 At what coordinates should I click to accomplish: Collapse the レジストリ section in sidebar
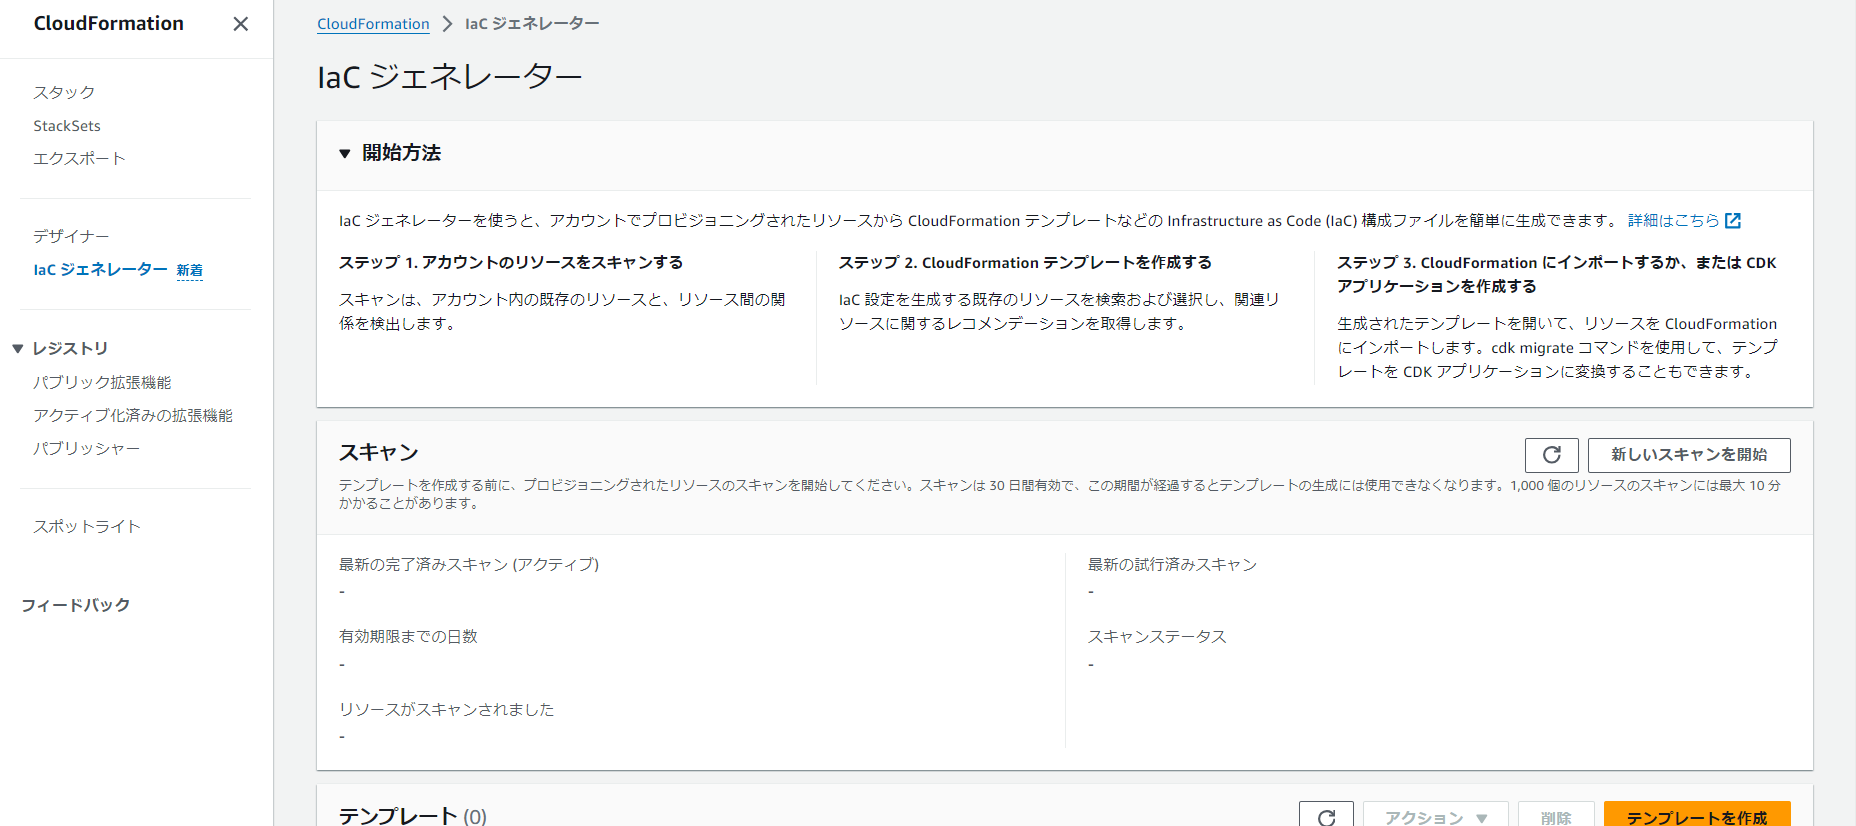(17, 348)
